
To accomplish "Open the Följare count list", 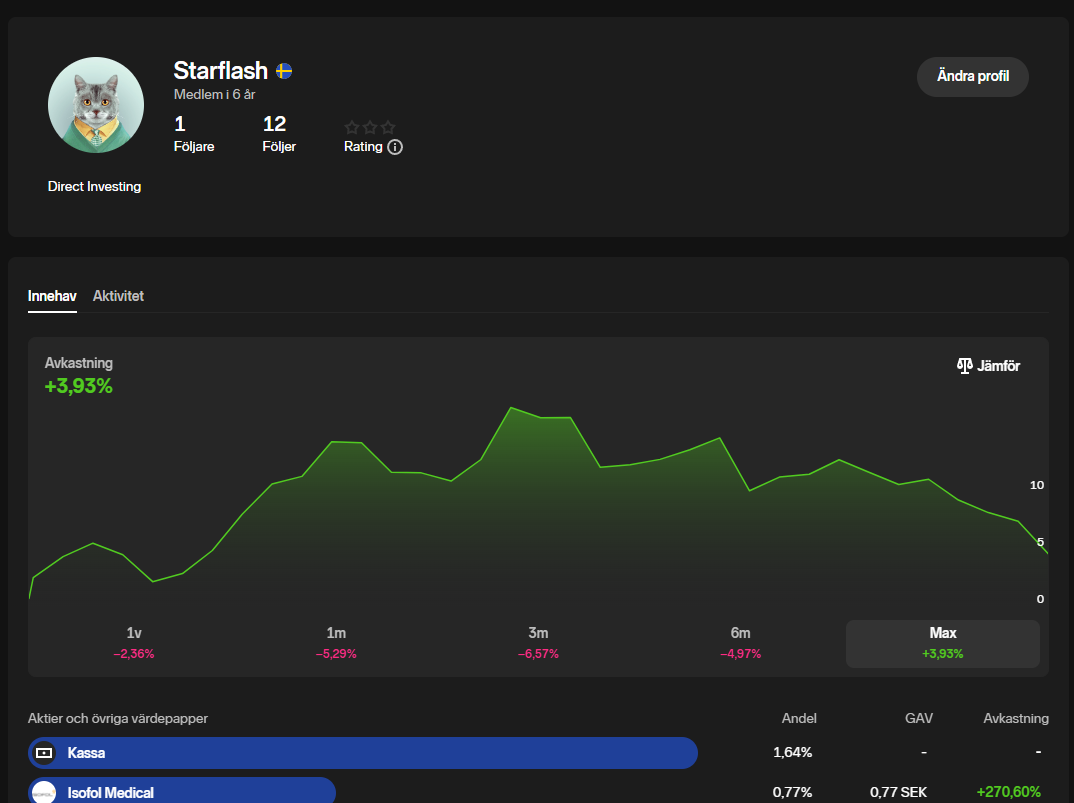I will pyautogui.click(x=193, y=134).
